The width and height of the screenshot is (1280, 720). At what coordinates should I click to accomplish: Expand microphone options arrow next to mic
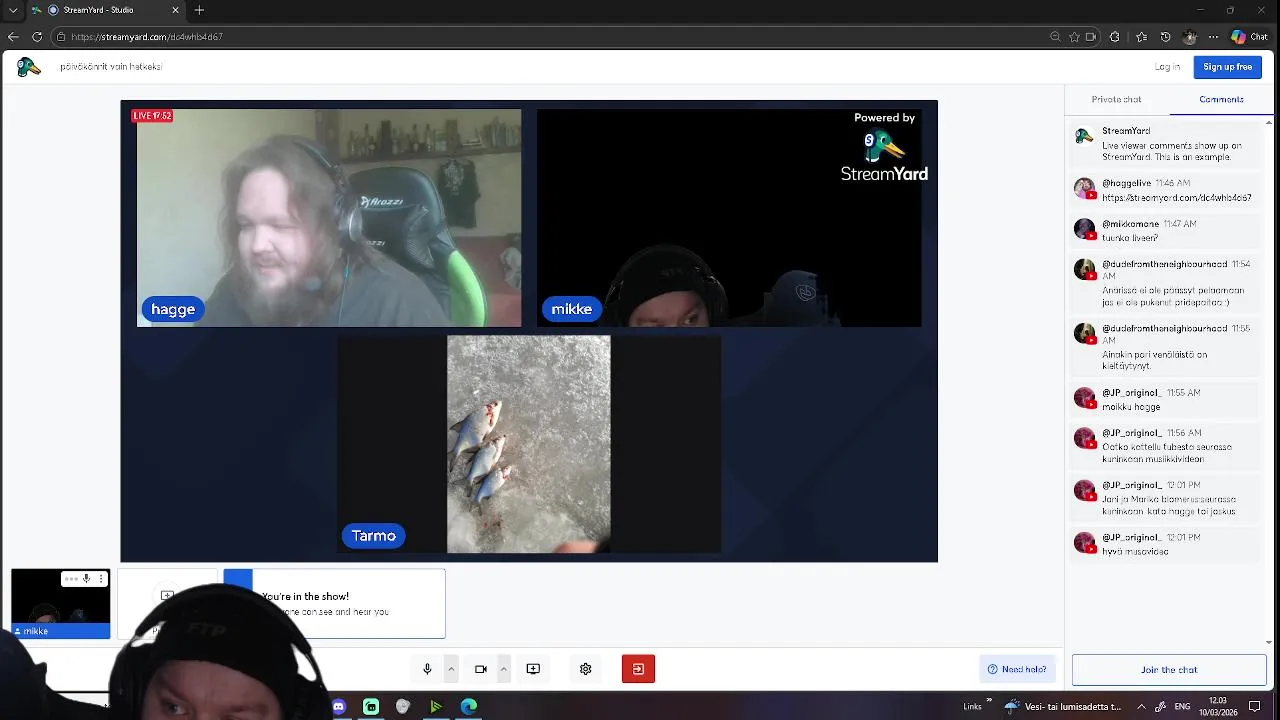pyautogui.click(x=451, y=669)
